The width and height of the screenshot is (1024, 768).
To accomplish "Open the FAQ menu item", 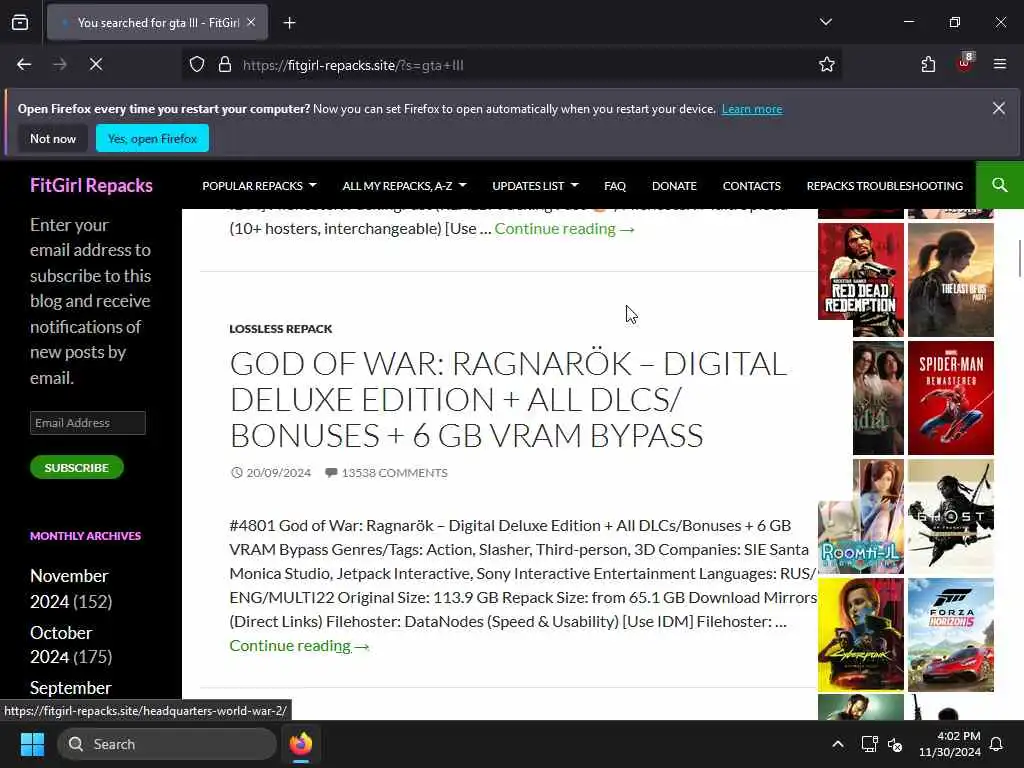I will (x=615, y=186).
